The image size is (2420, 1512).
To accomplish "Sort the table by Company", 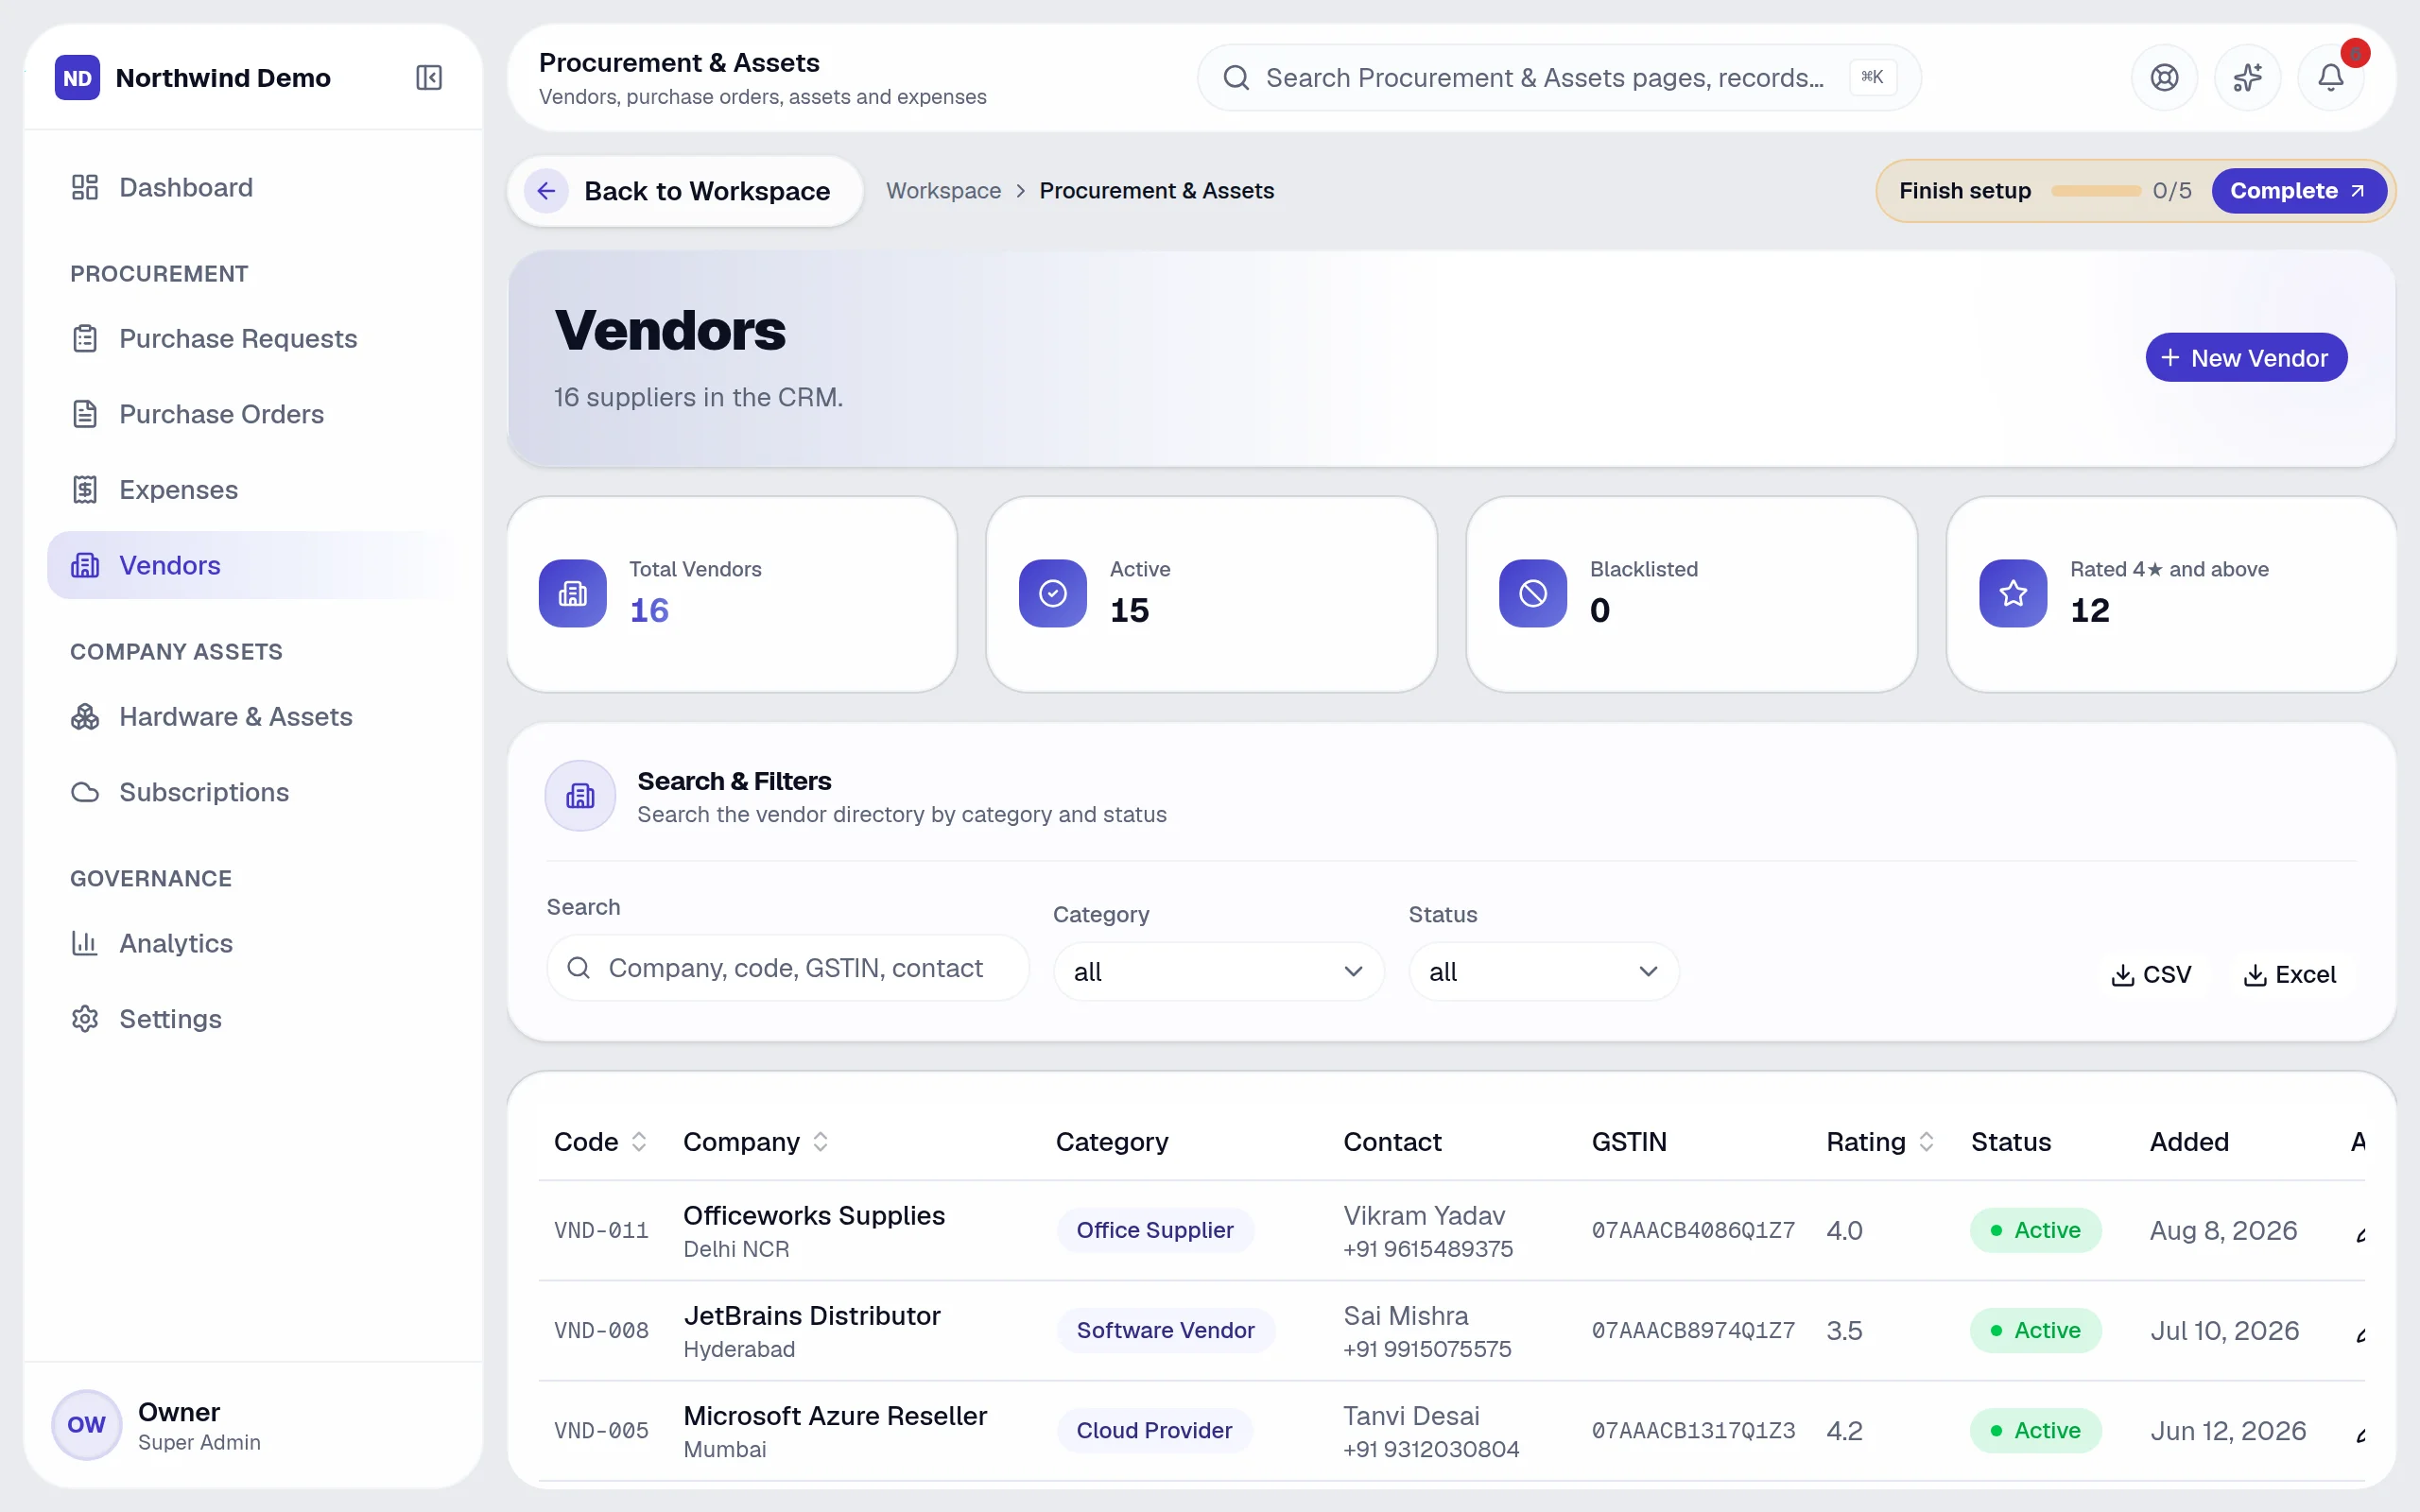I will (755, 1142).
